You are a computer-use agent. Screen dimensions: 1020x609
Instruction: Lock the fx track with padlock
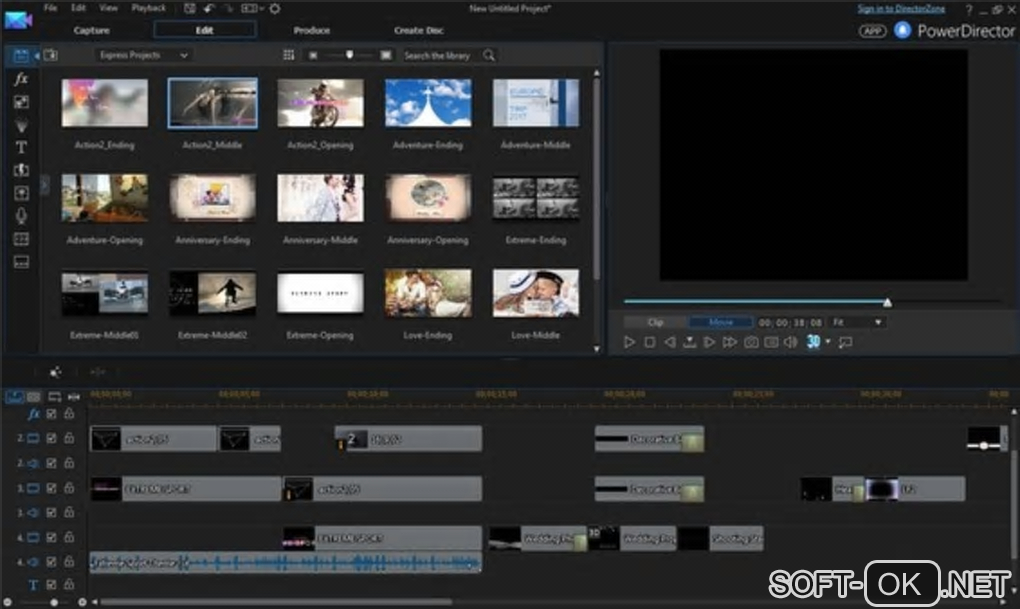pos(69,414)
